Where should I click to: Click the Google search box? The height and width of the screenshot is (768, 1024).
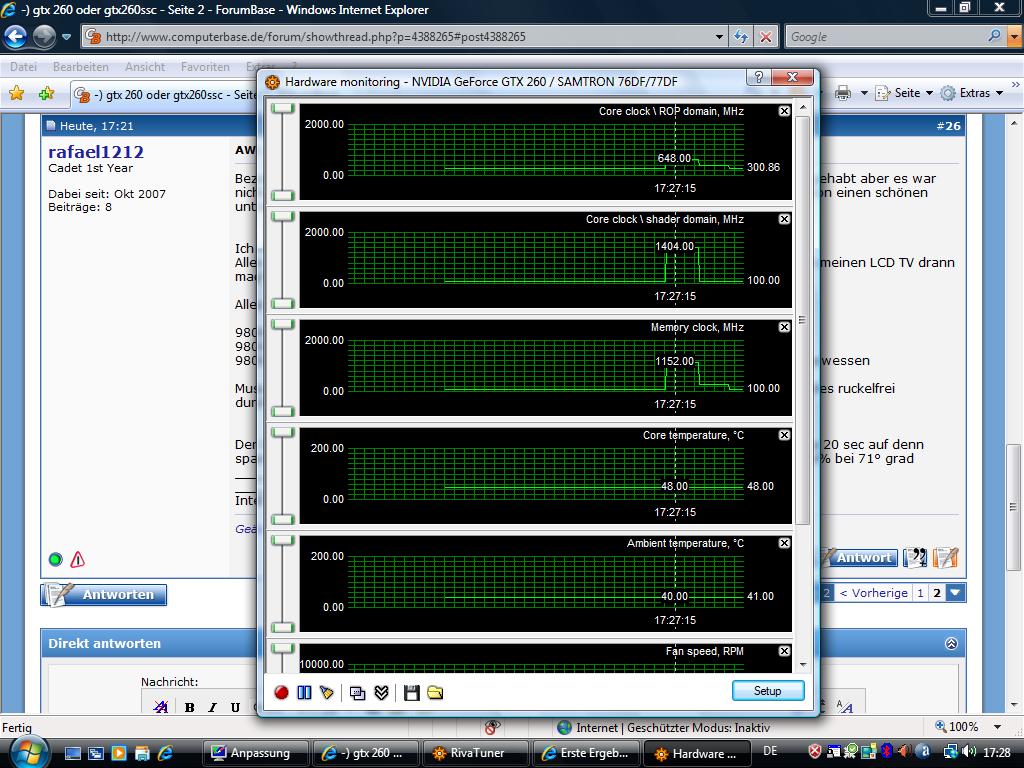(885, 37)
